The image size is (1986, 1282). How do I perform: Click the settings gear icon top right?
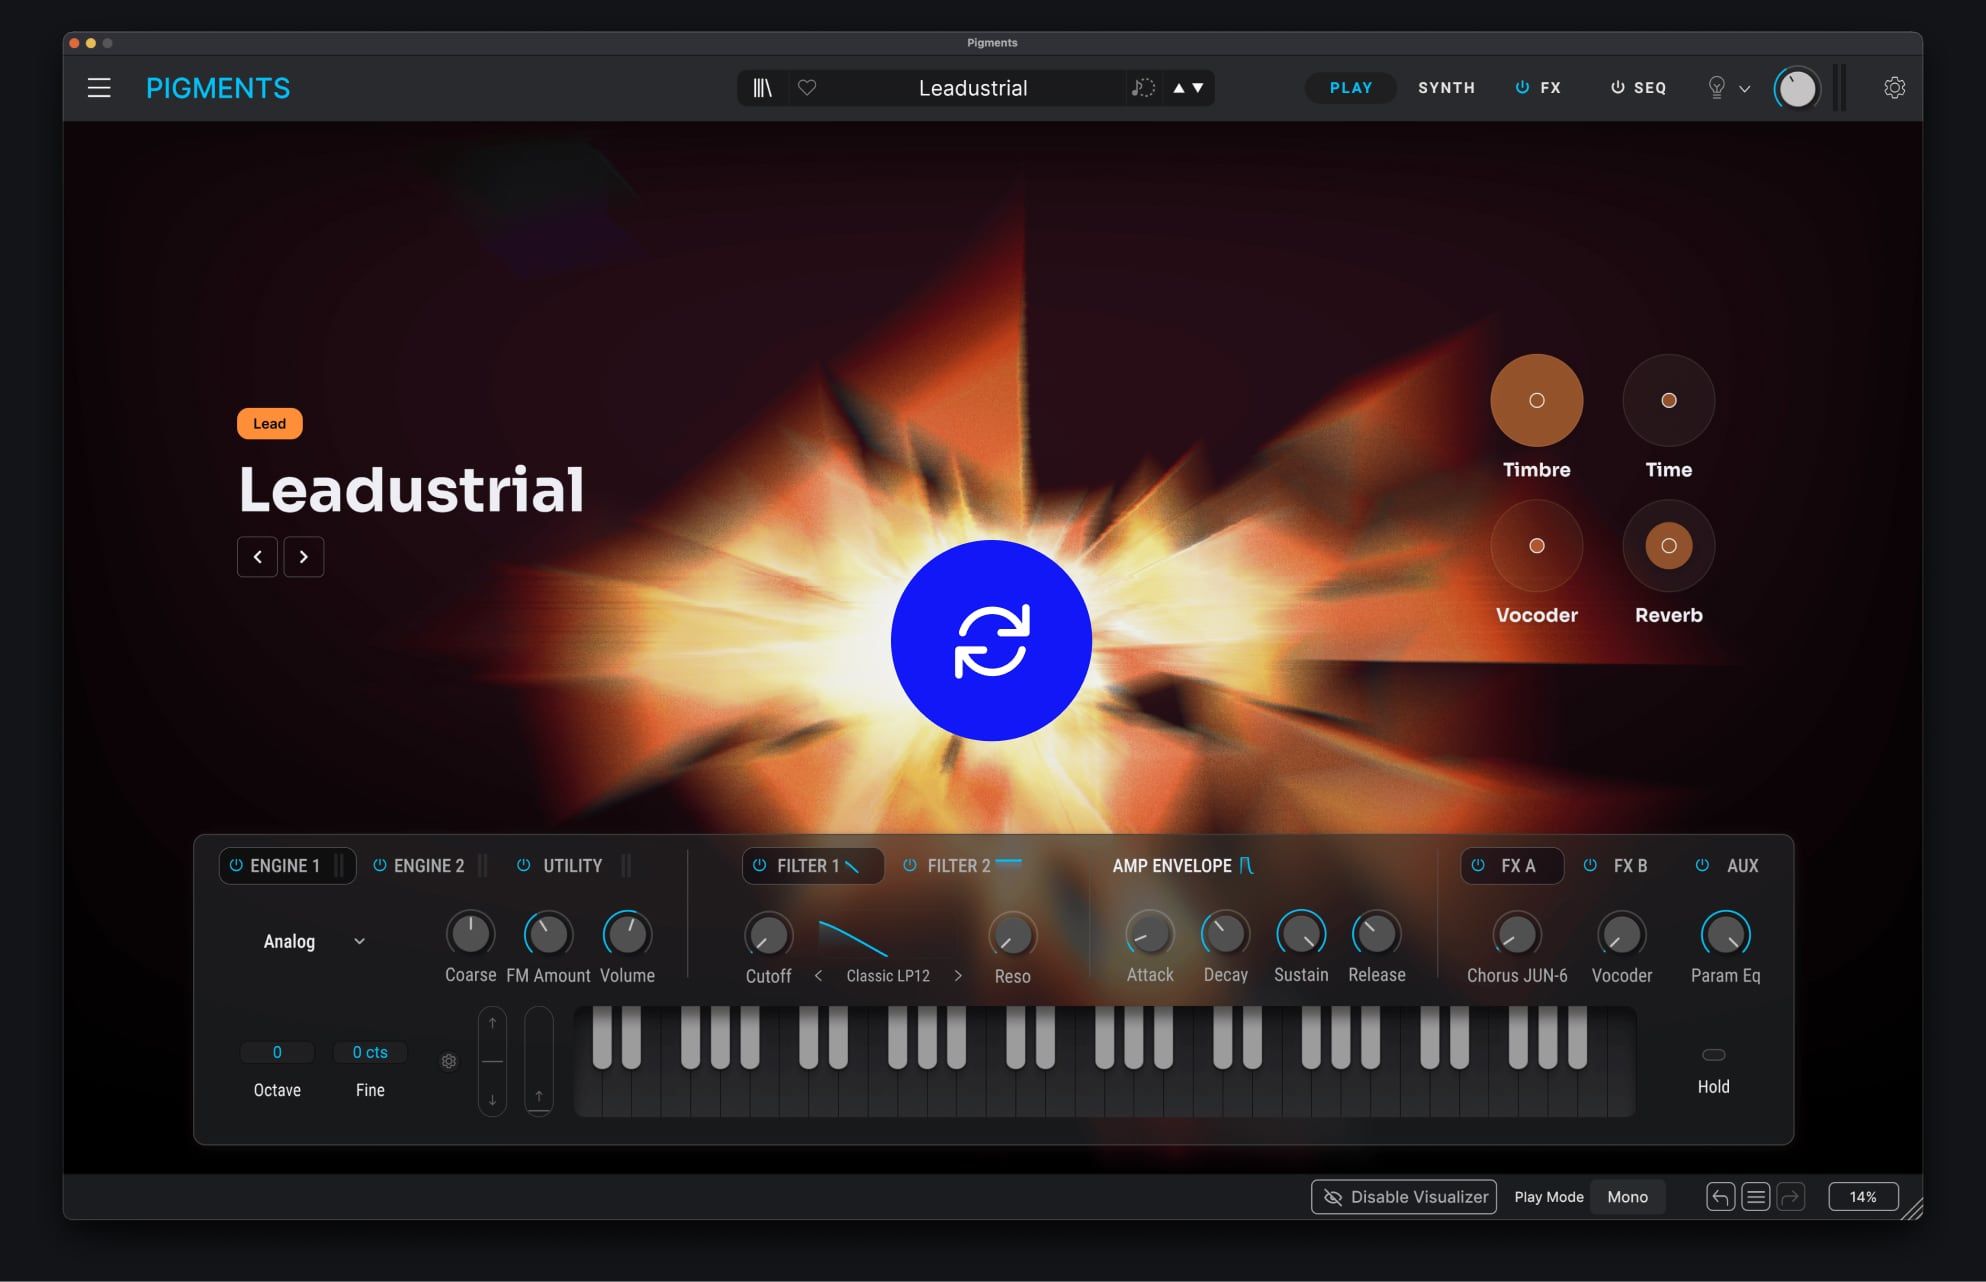[x=1894, y=88]
